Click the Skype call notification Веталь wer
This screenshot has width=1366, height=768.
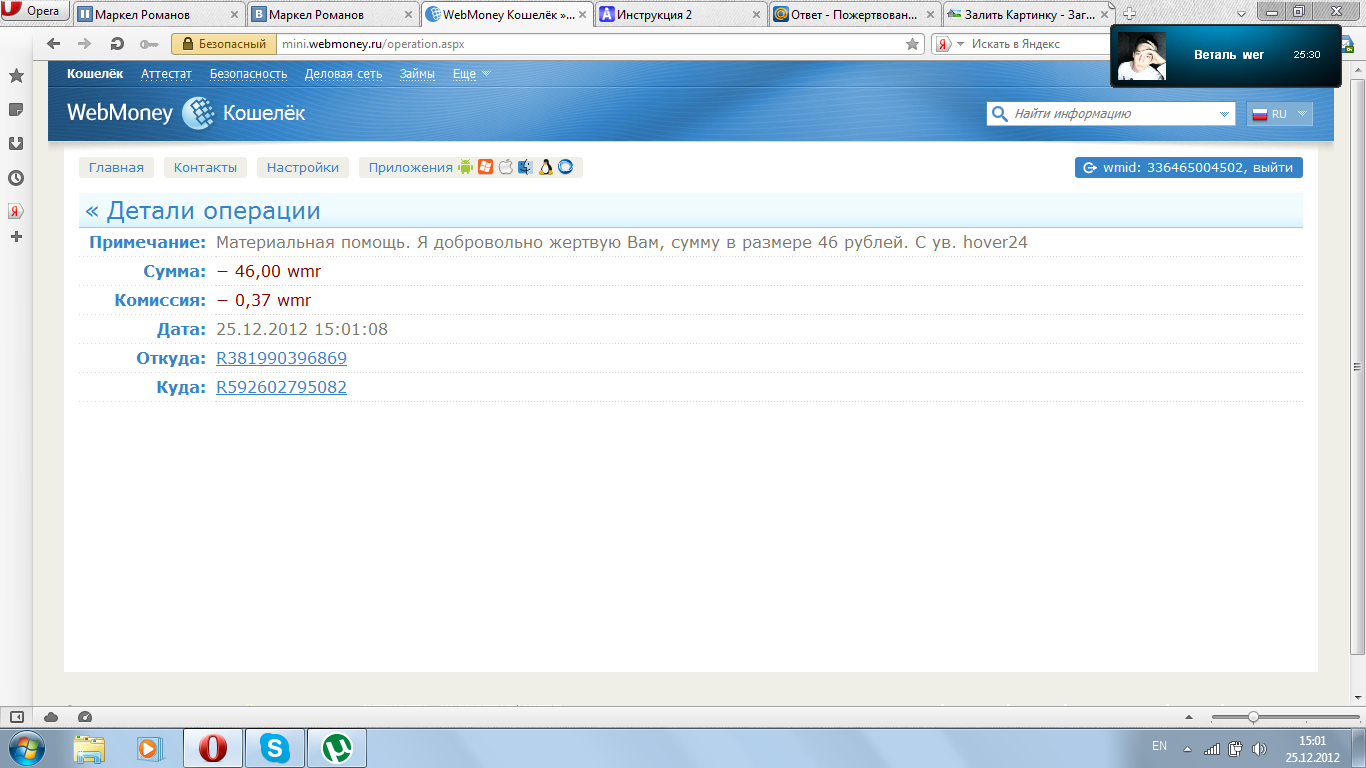pyautogui.click(x=1225, y=55)
